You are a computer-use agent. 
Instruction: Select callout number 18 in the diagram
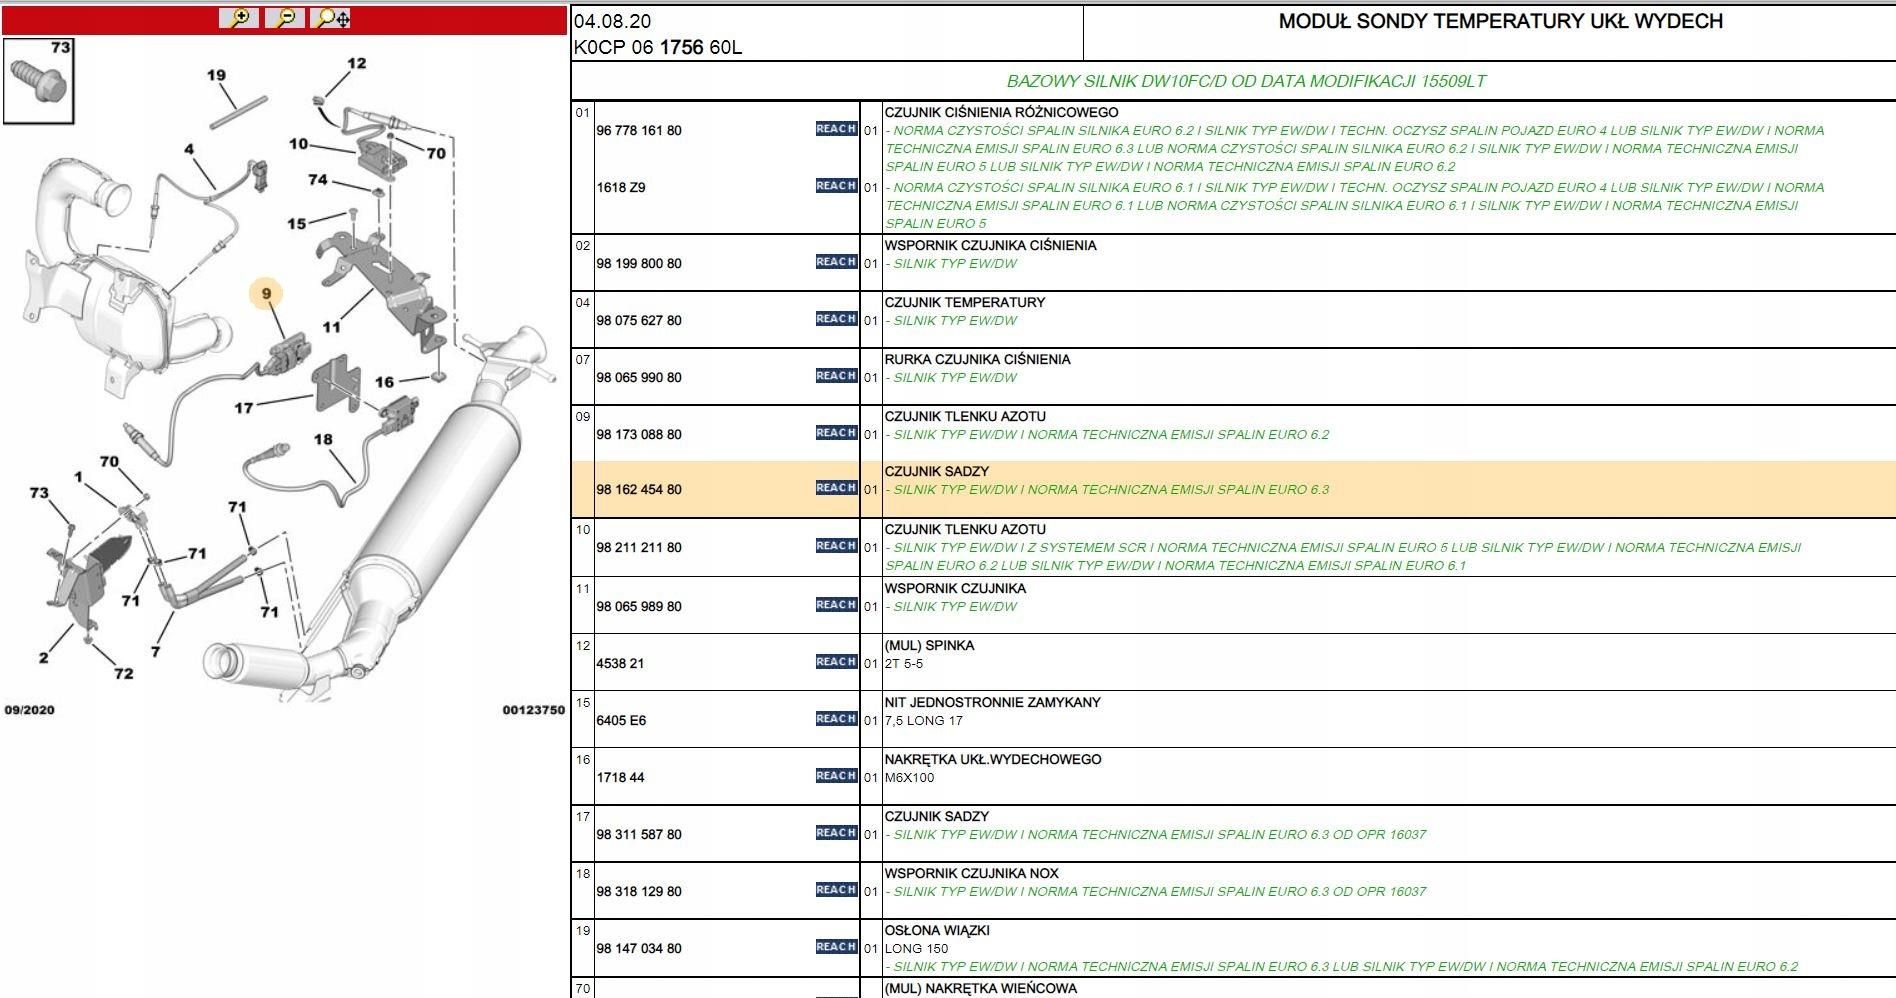322,439
